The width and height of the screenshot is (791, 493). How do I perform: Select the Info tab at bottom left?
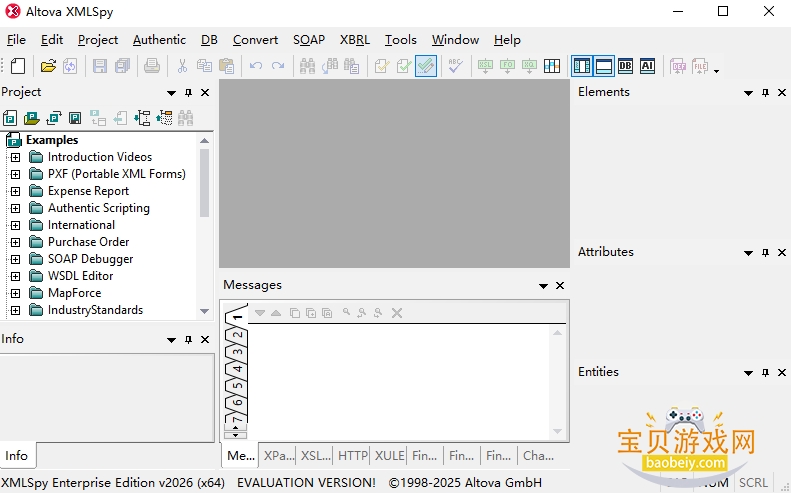coord(17,456)
